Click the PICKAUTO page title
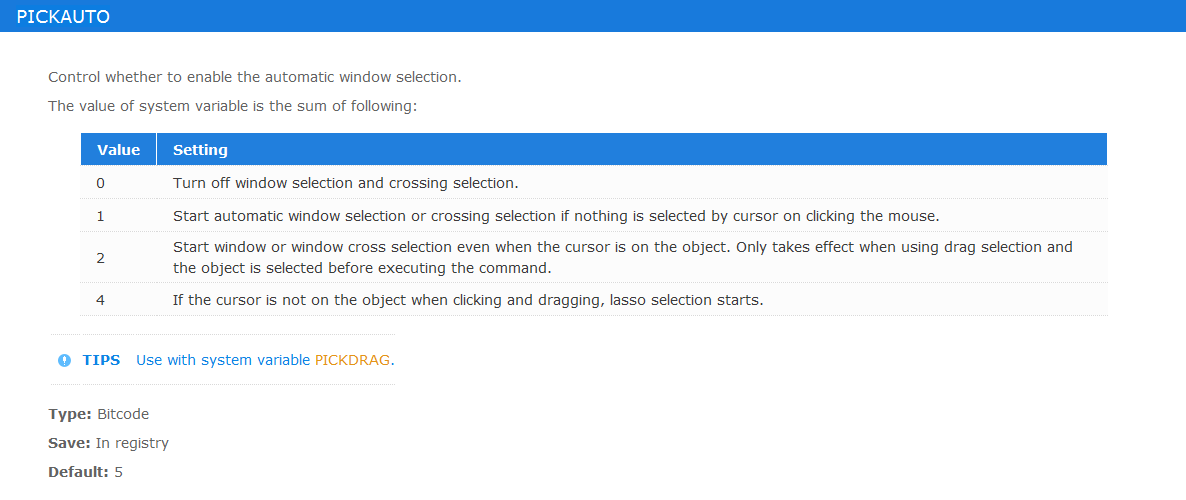The width and height of the screenshot is (1186, 500). click(63, 17)
